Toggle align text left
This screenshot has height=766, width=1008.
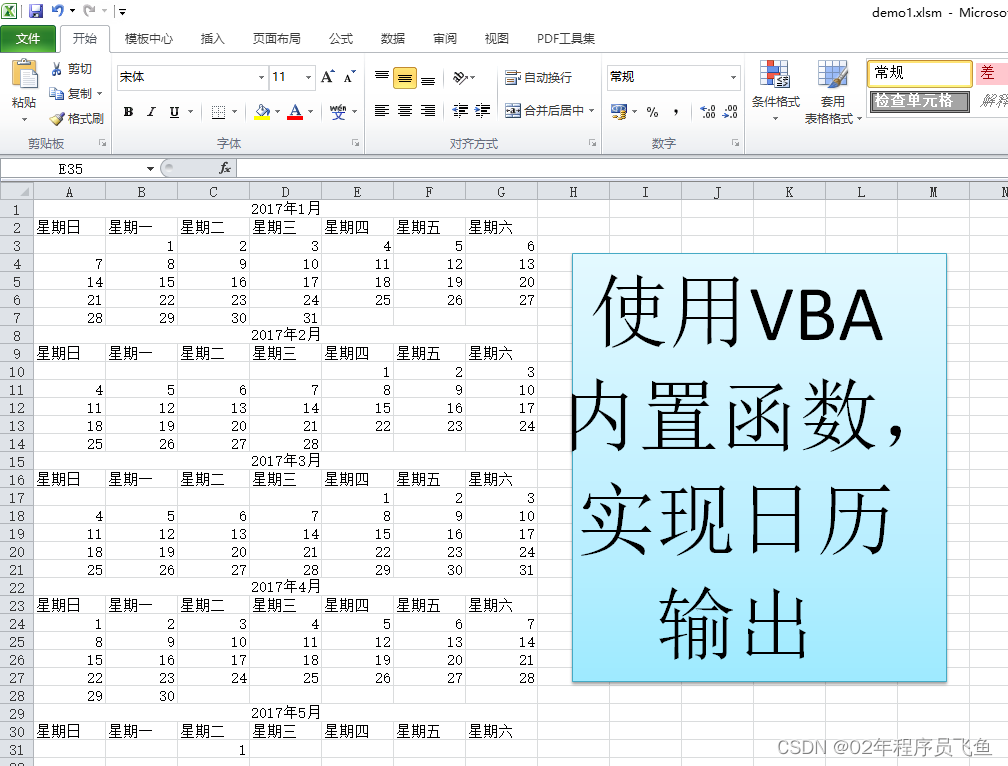(382, 111)
